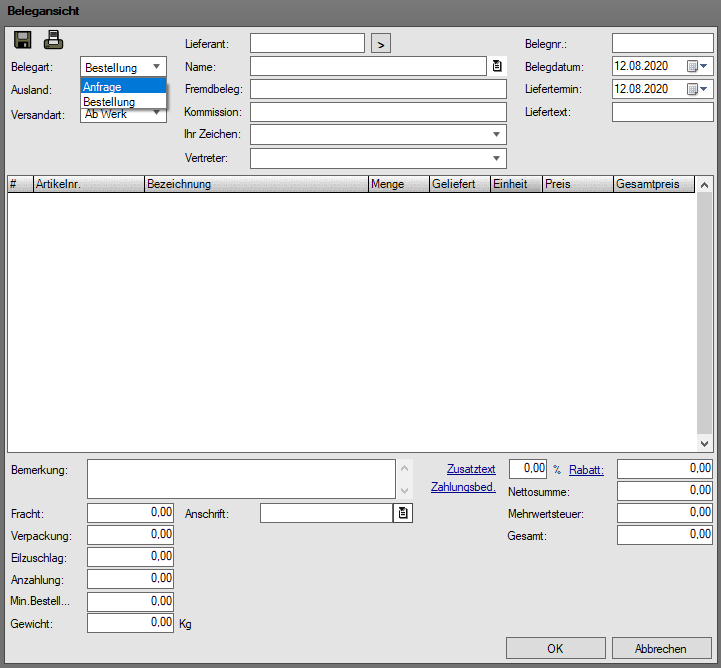Open the clipboard icon beside Name field
This screenshot has width=721, height=668.
click(x=497, y=66)
